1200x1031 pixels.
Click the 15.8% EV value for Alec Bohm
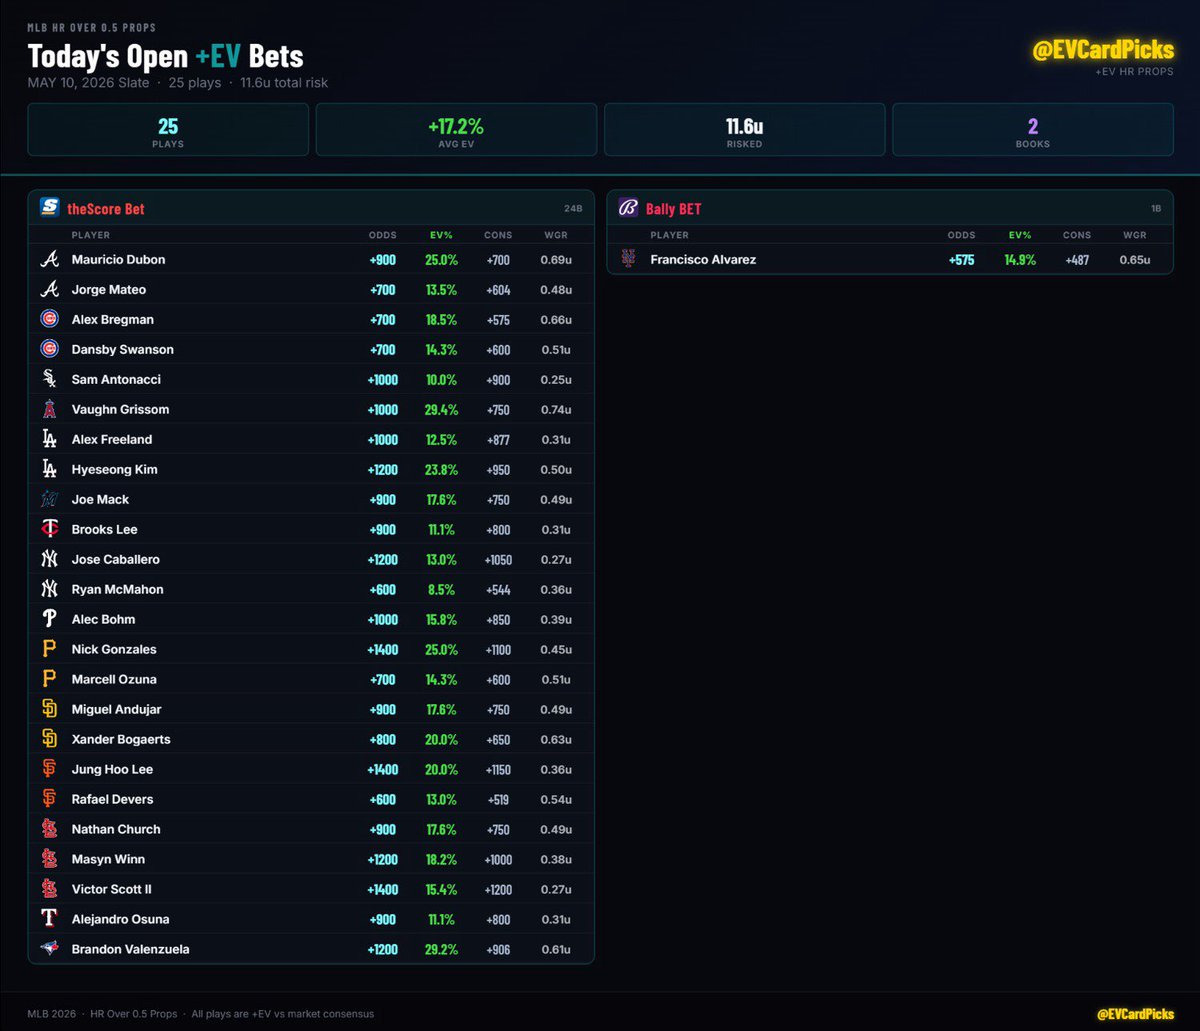[x=441, y=619]
